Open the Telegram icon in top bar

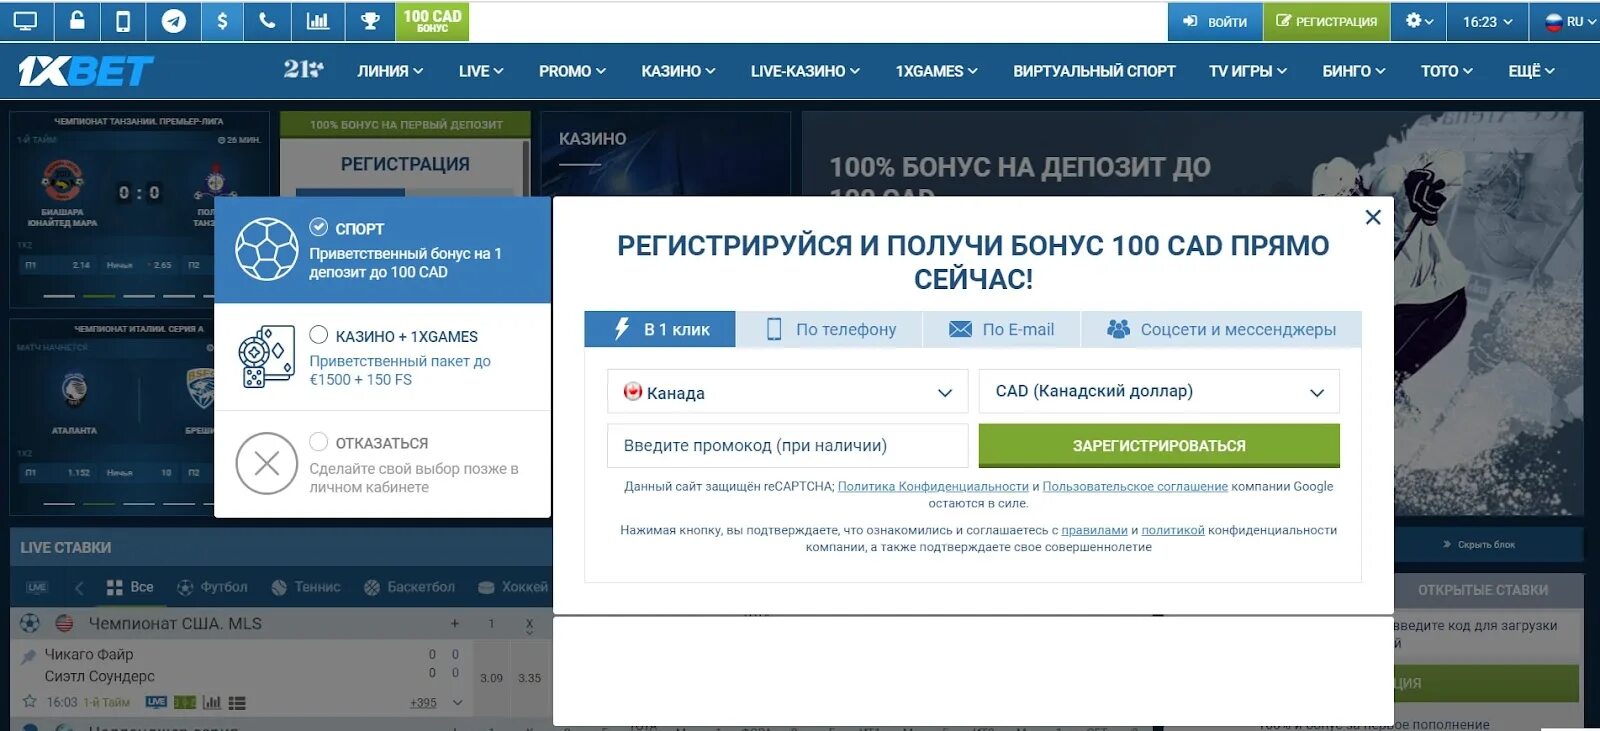click(x=174, y=21)
